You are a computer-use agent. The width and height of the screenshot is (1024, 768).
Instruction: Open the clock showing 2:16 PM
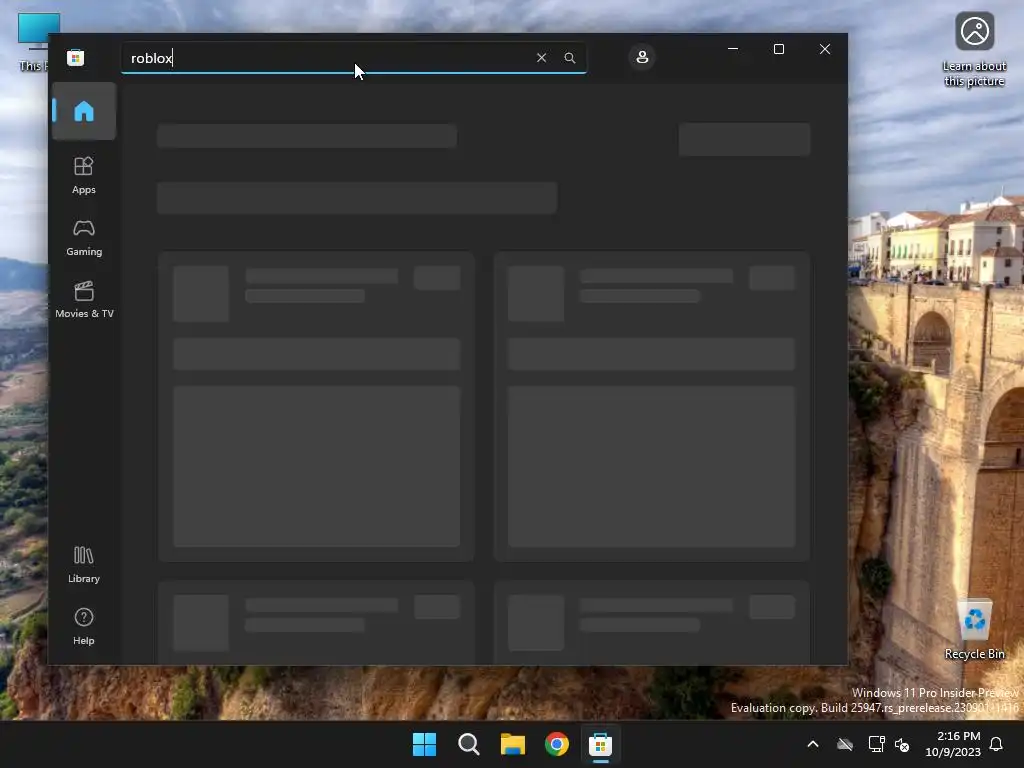click(953, 744)
